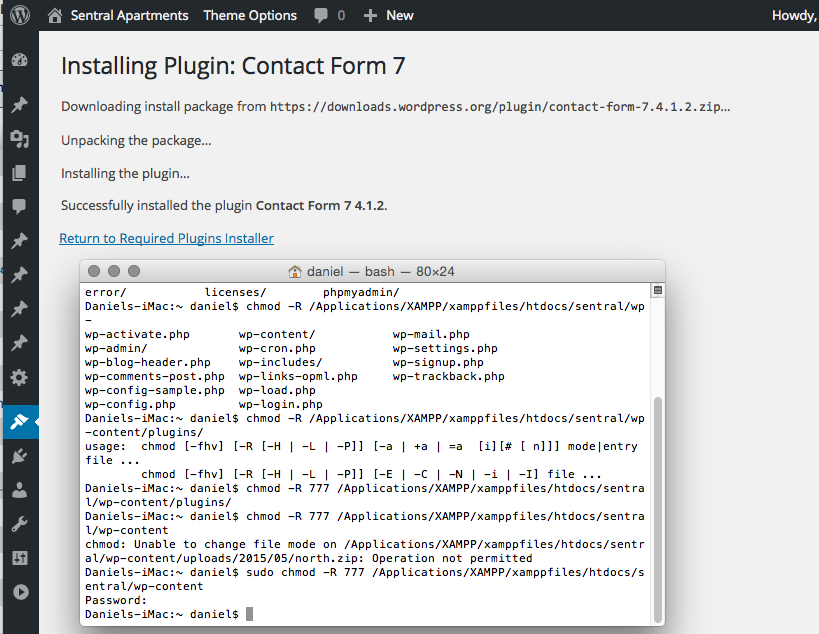Screen dimensions: 819x634
Task: Select the highlighted Appearance paintbrush icon
Action: click(x=19, y=422)
